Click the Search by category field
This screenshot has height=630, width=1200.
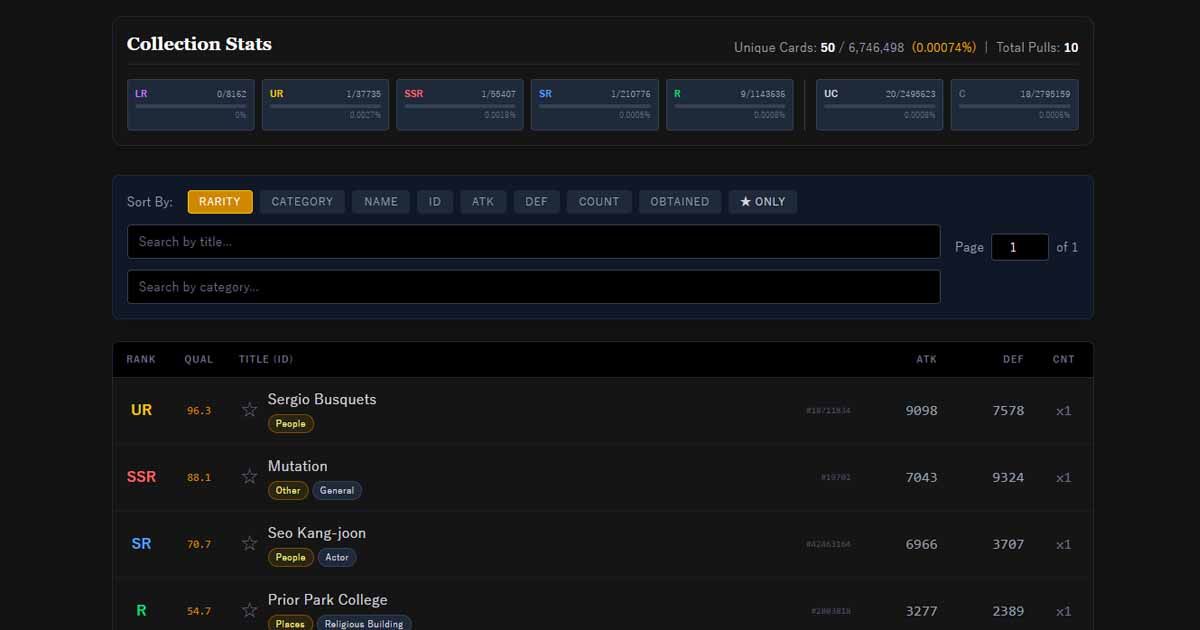[533, 287]
